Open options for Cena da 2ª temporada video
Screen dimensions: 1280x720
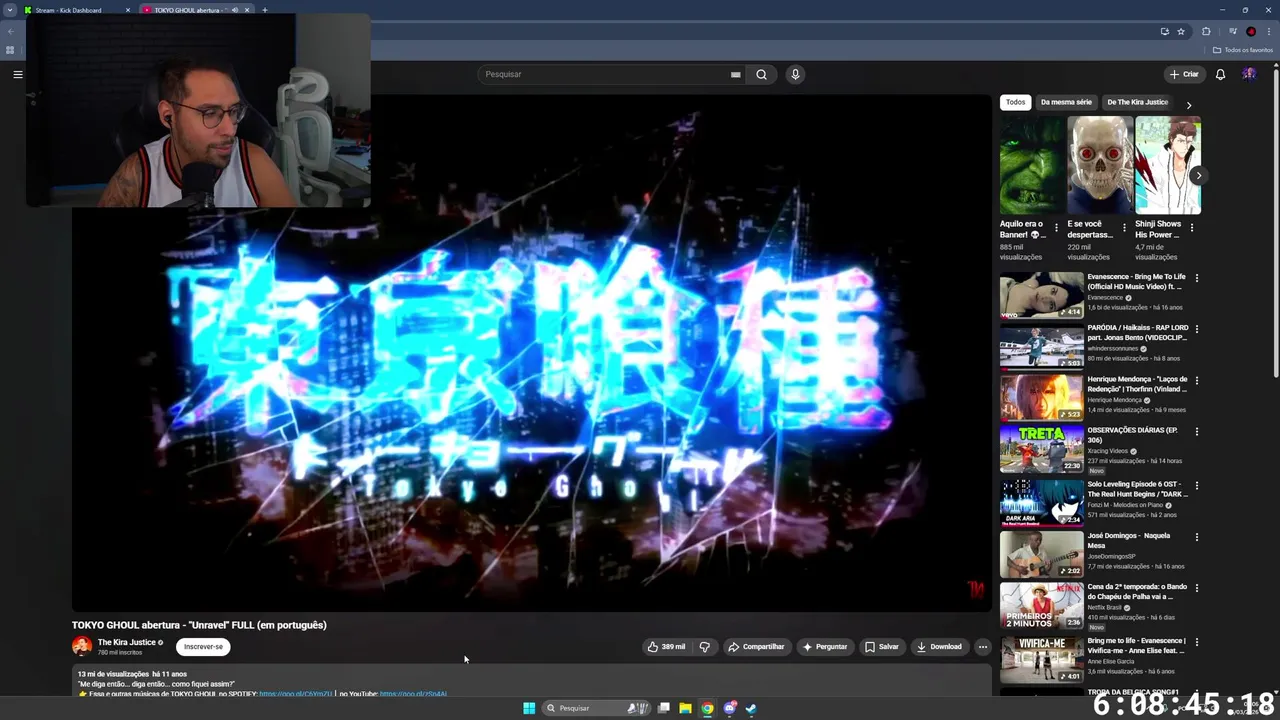click(1196, 588)
